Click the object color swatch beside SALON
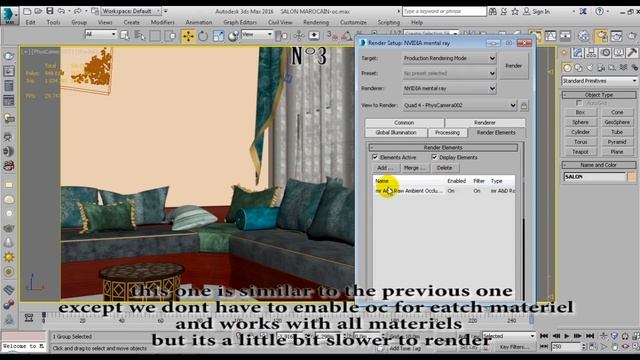The width and height of the screenshot is (640, 360). coord(631,177)
